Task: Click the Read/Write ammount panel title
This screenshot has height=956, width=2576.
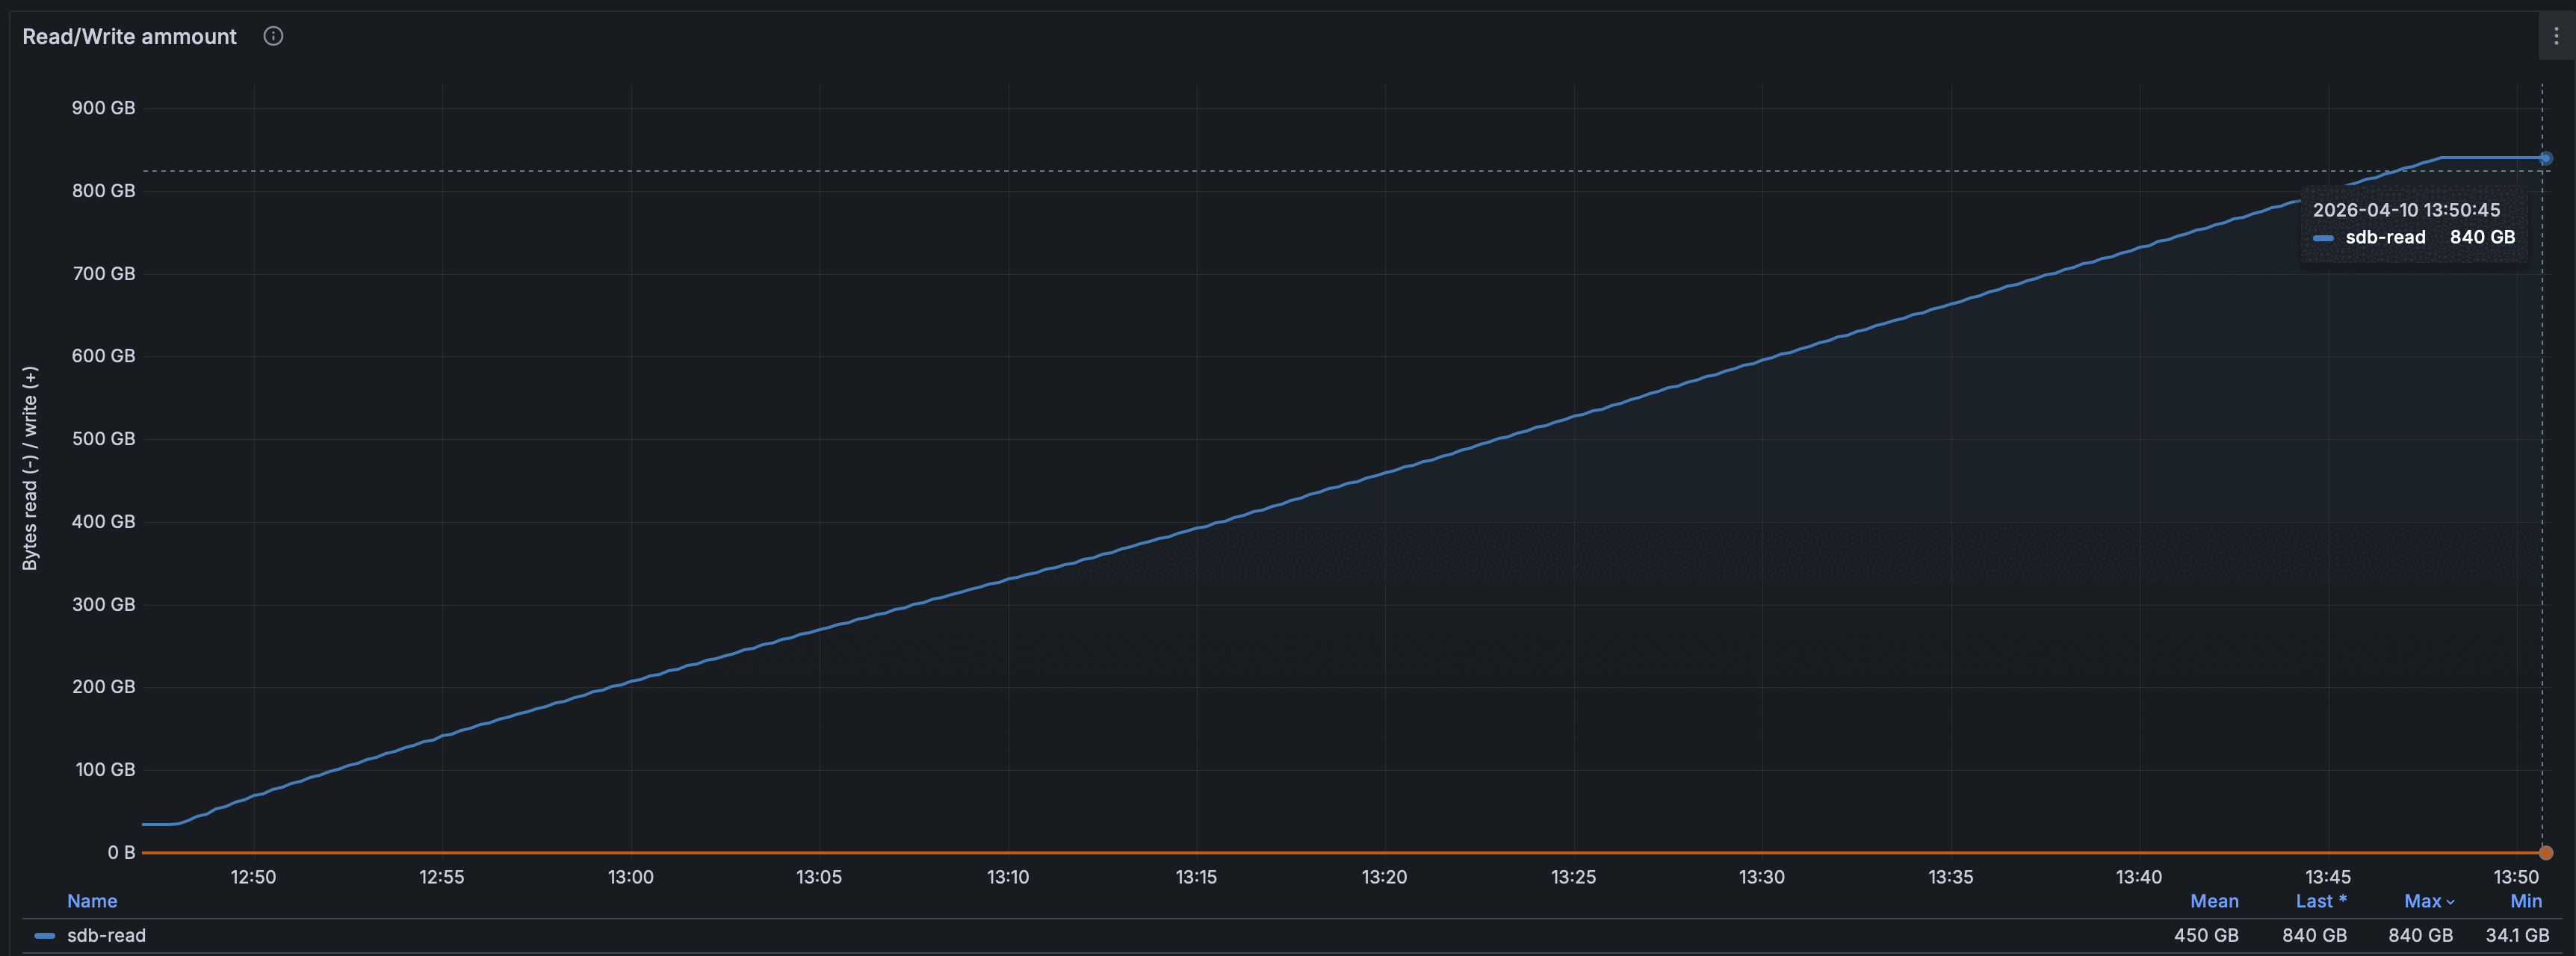Action: [x=129, y=36]
